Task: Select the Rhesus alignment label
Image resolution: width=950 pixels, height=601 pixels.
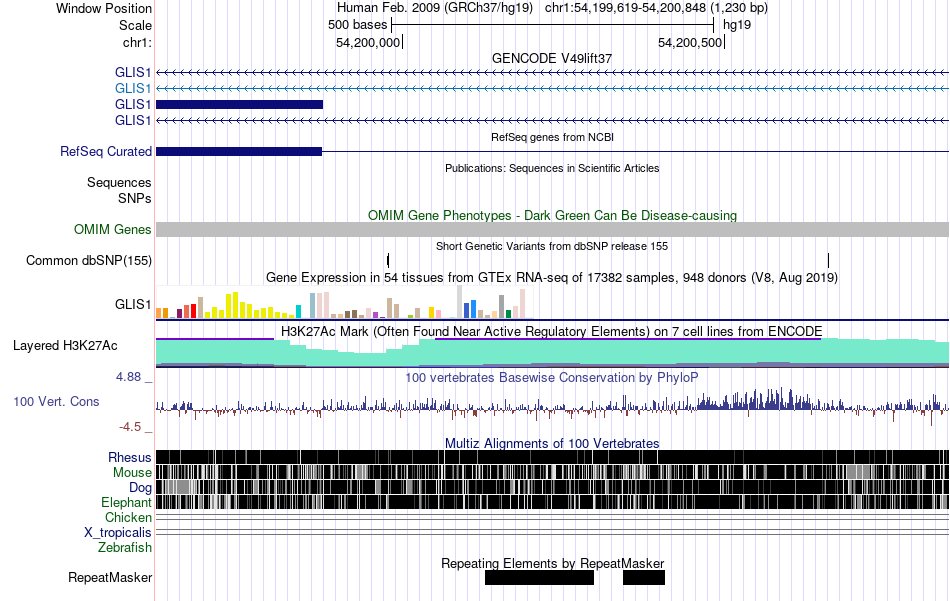Action: [x=130, y=457]
